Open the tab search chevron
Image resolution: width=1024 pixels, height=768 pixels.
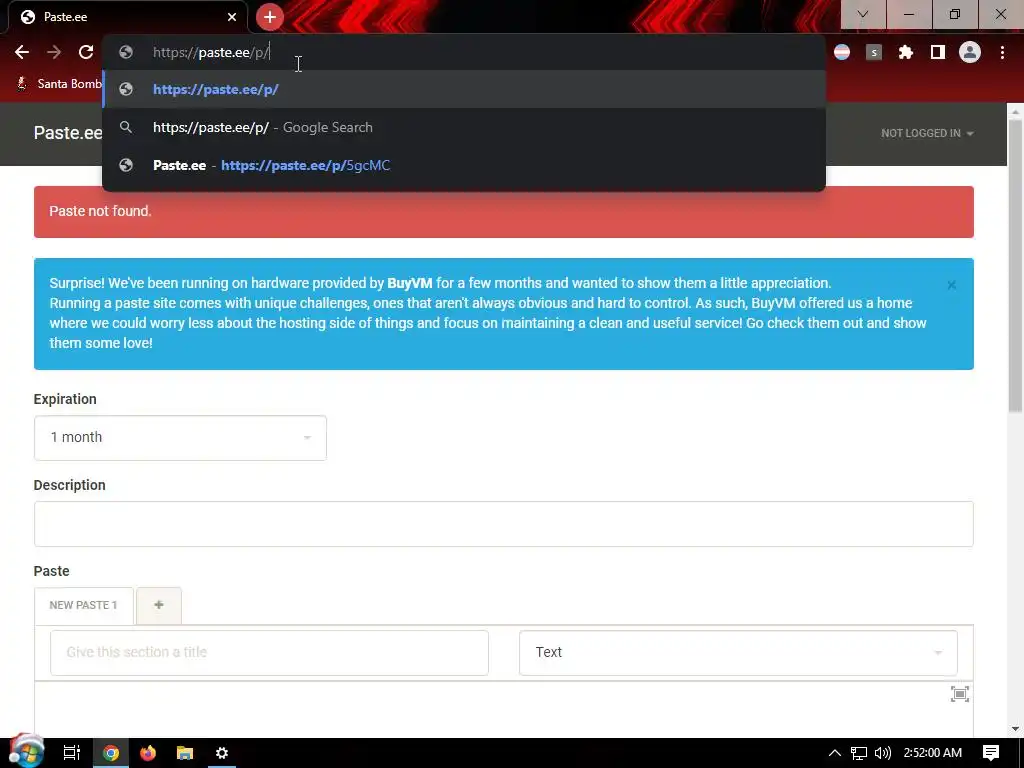(x=863, y=14)
